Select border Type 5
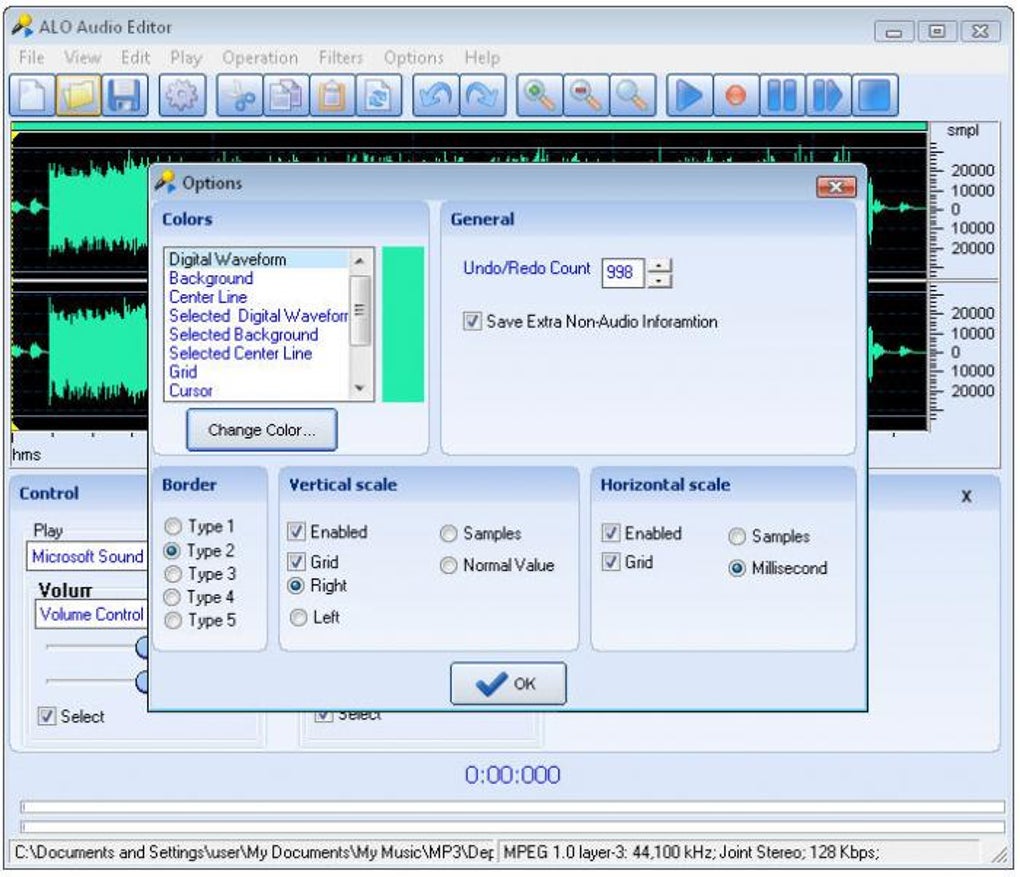The width and height of the screenshot is (1020, 877). pyautogui.click(x=173, y=620)
